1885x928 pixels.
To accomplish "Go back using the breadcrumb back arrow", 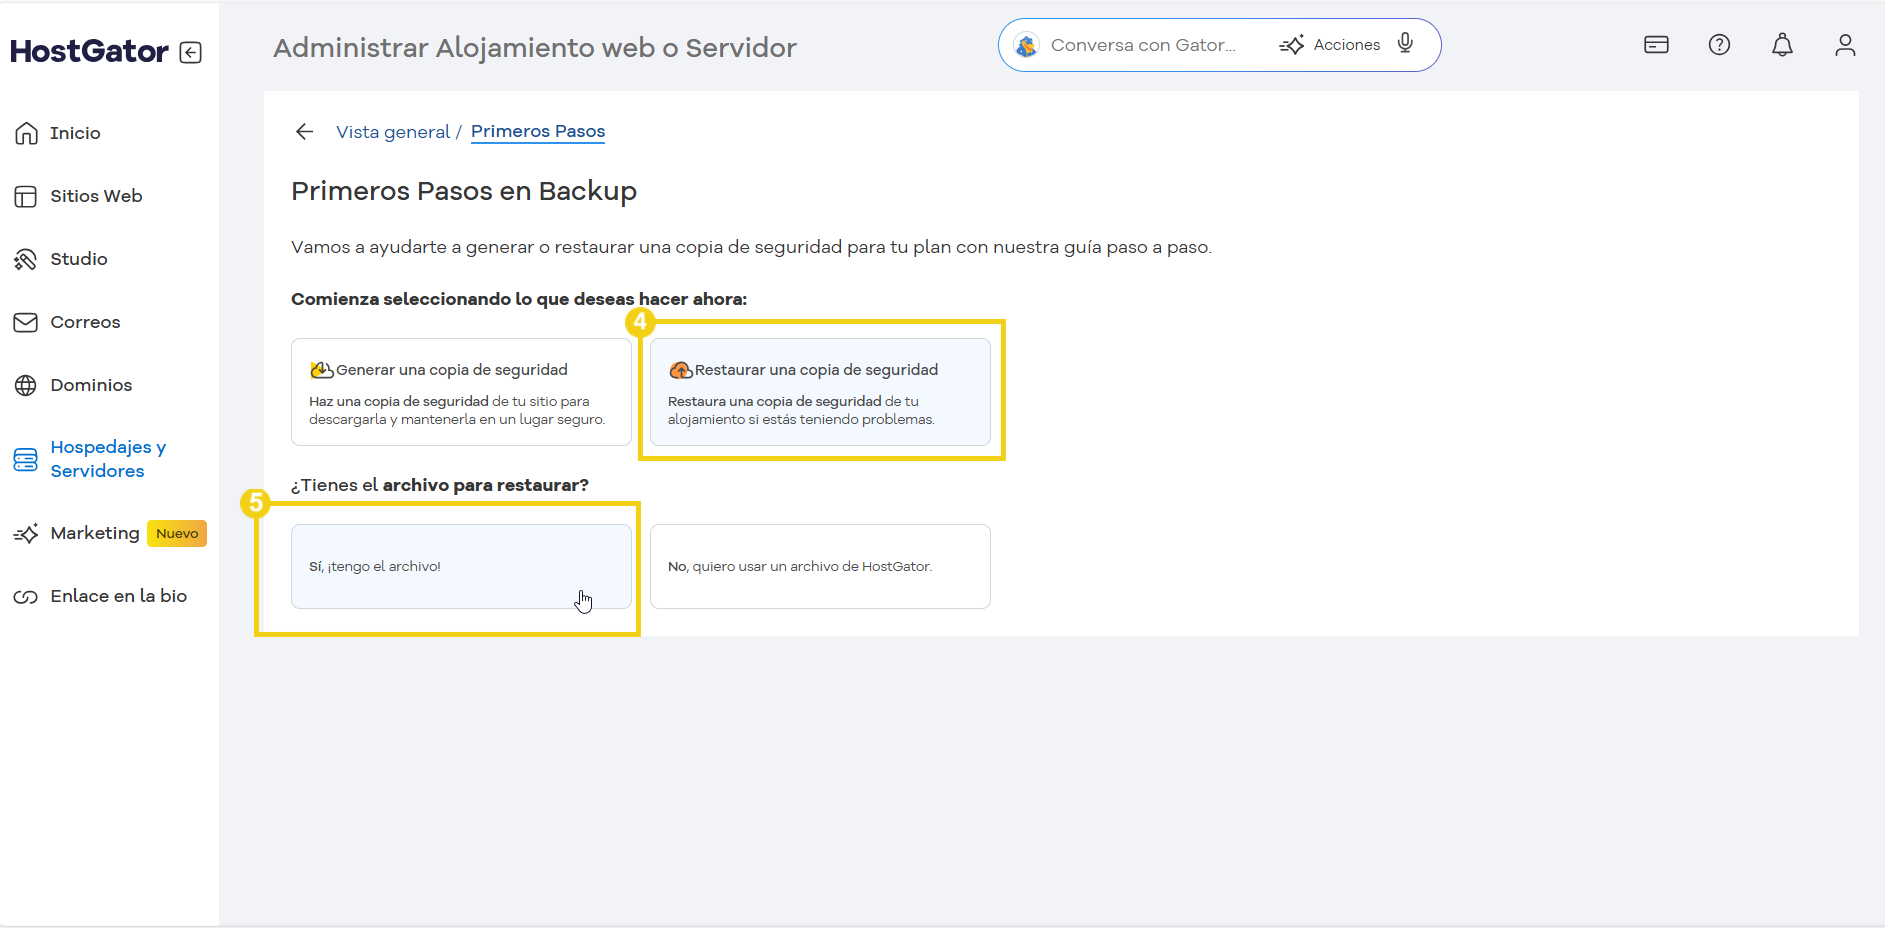I will (x=304, y=131).
